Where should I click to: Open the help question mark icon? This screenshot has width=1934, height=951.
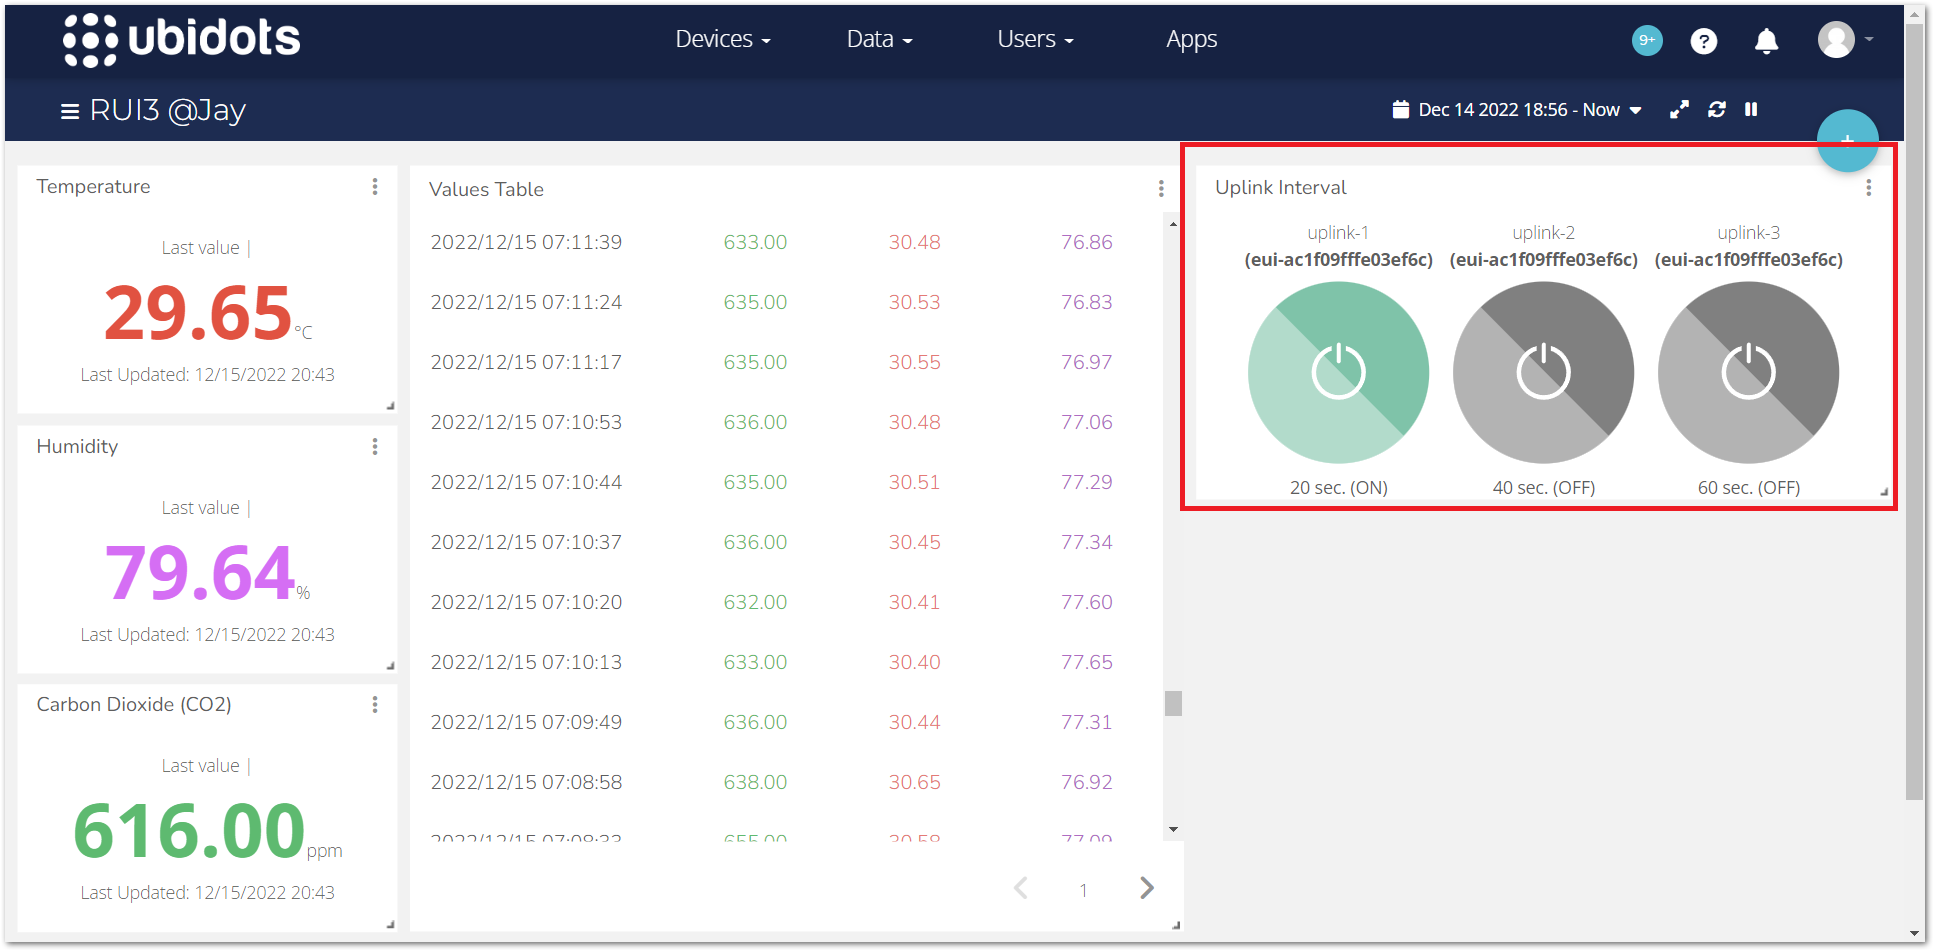(1703, 41)
